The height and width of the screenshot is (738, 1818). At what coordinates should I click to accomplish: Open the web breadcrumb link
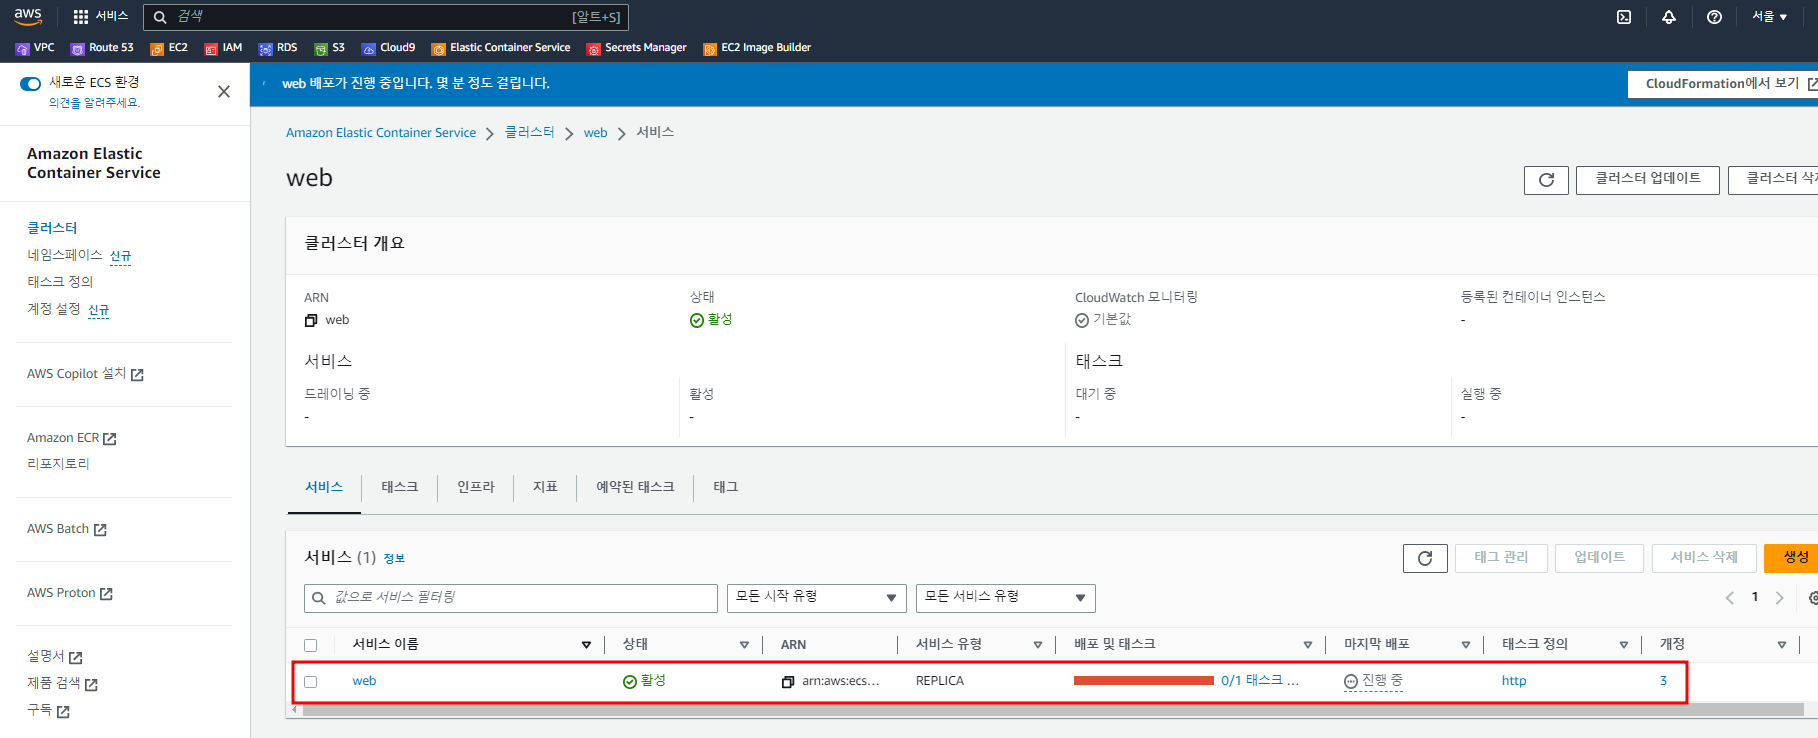(x=596, y=133)
